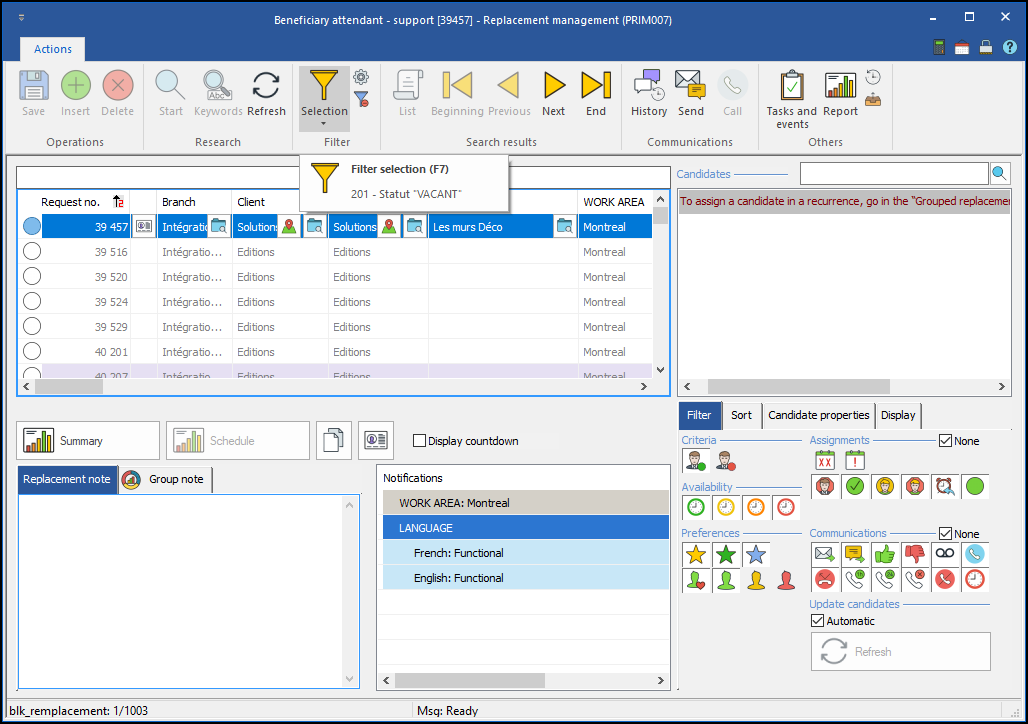Open the Display tab

(x=898, y=415)
